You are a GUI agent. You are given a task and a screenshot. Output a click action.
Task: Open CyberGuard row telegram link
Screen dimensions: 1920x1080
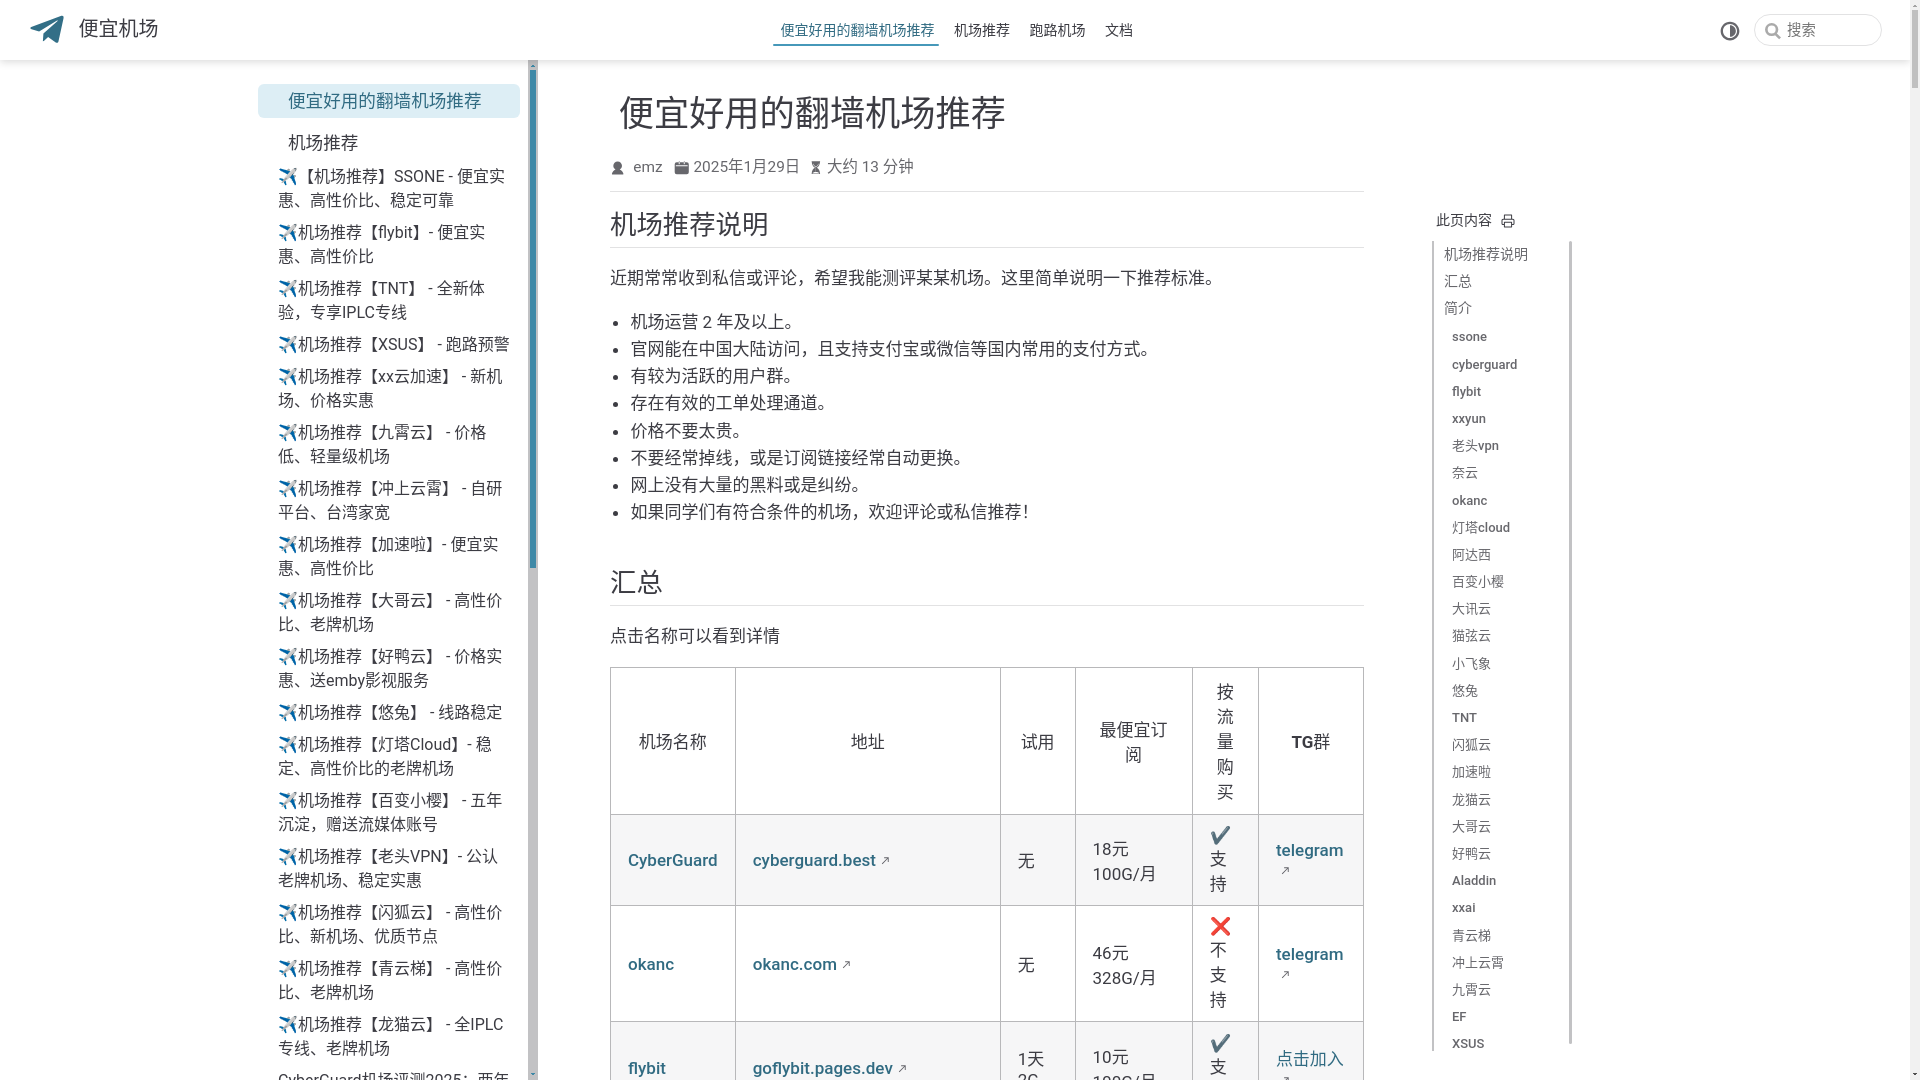[1309, 860]
